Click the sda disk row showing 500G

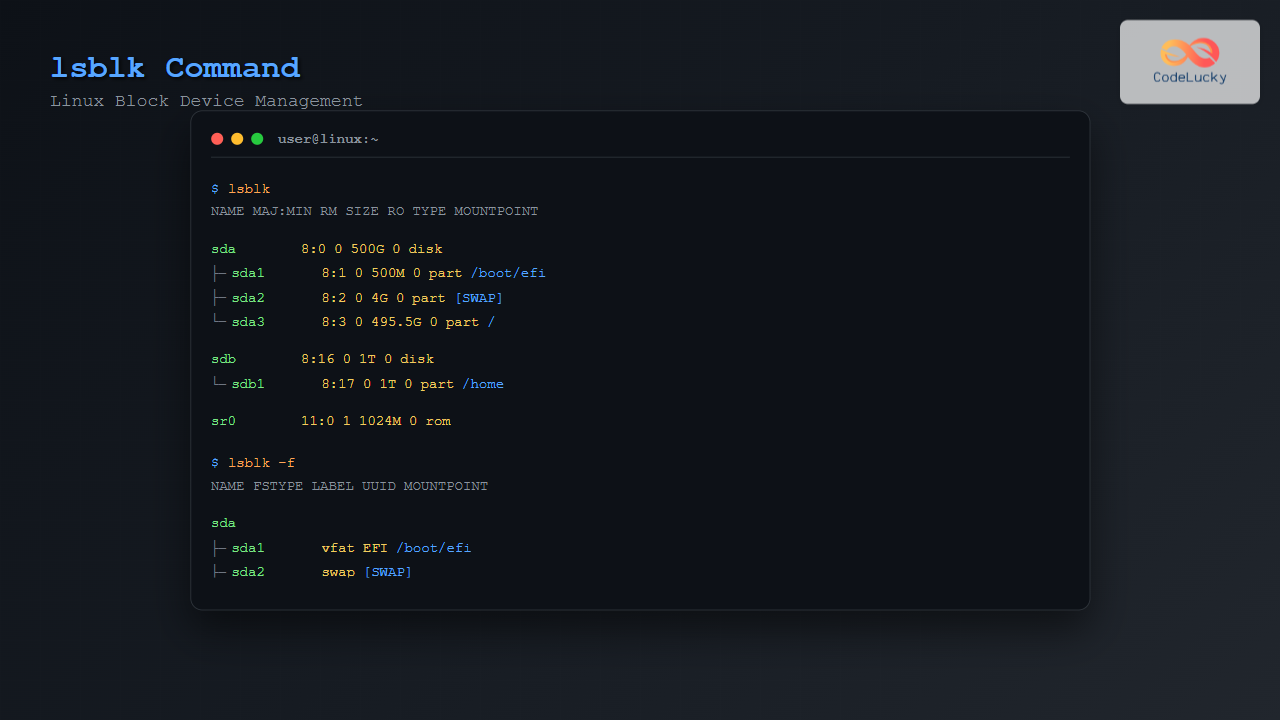click(326, 249)
